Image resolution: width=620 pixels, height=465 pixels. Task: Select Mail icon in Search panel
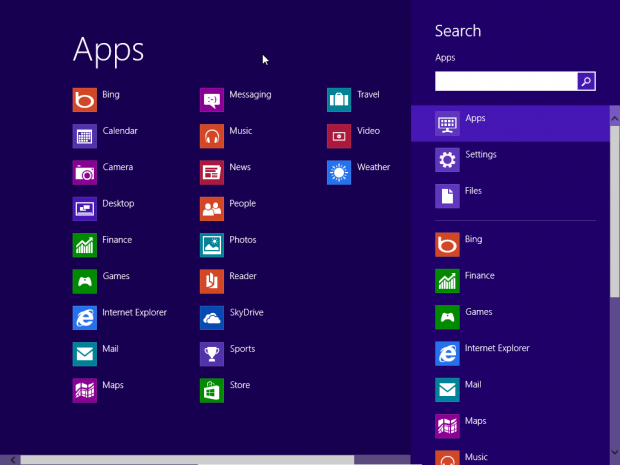447,390
